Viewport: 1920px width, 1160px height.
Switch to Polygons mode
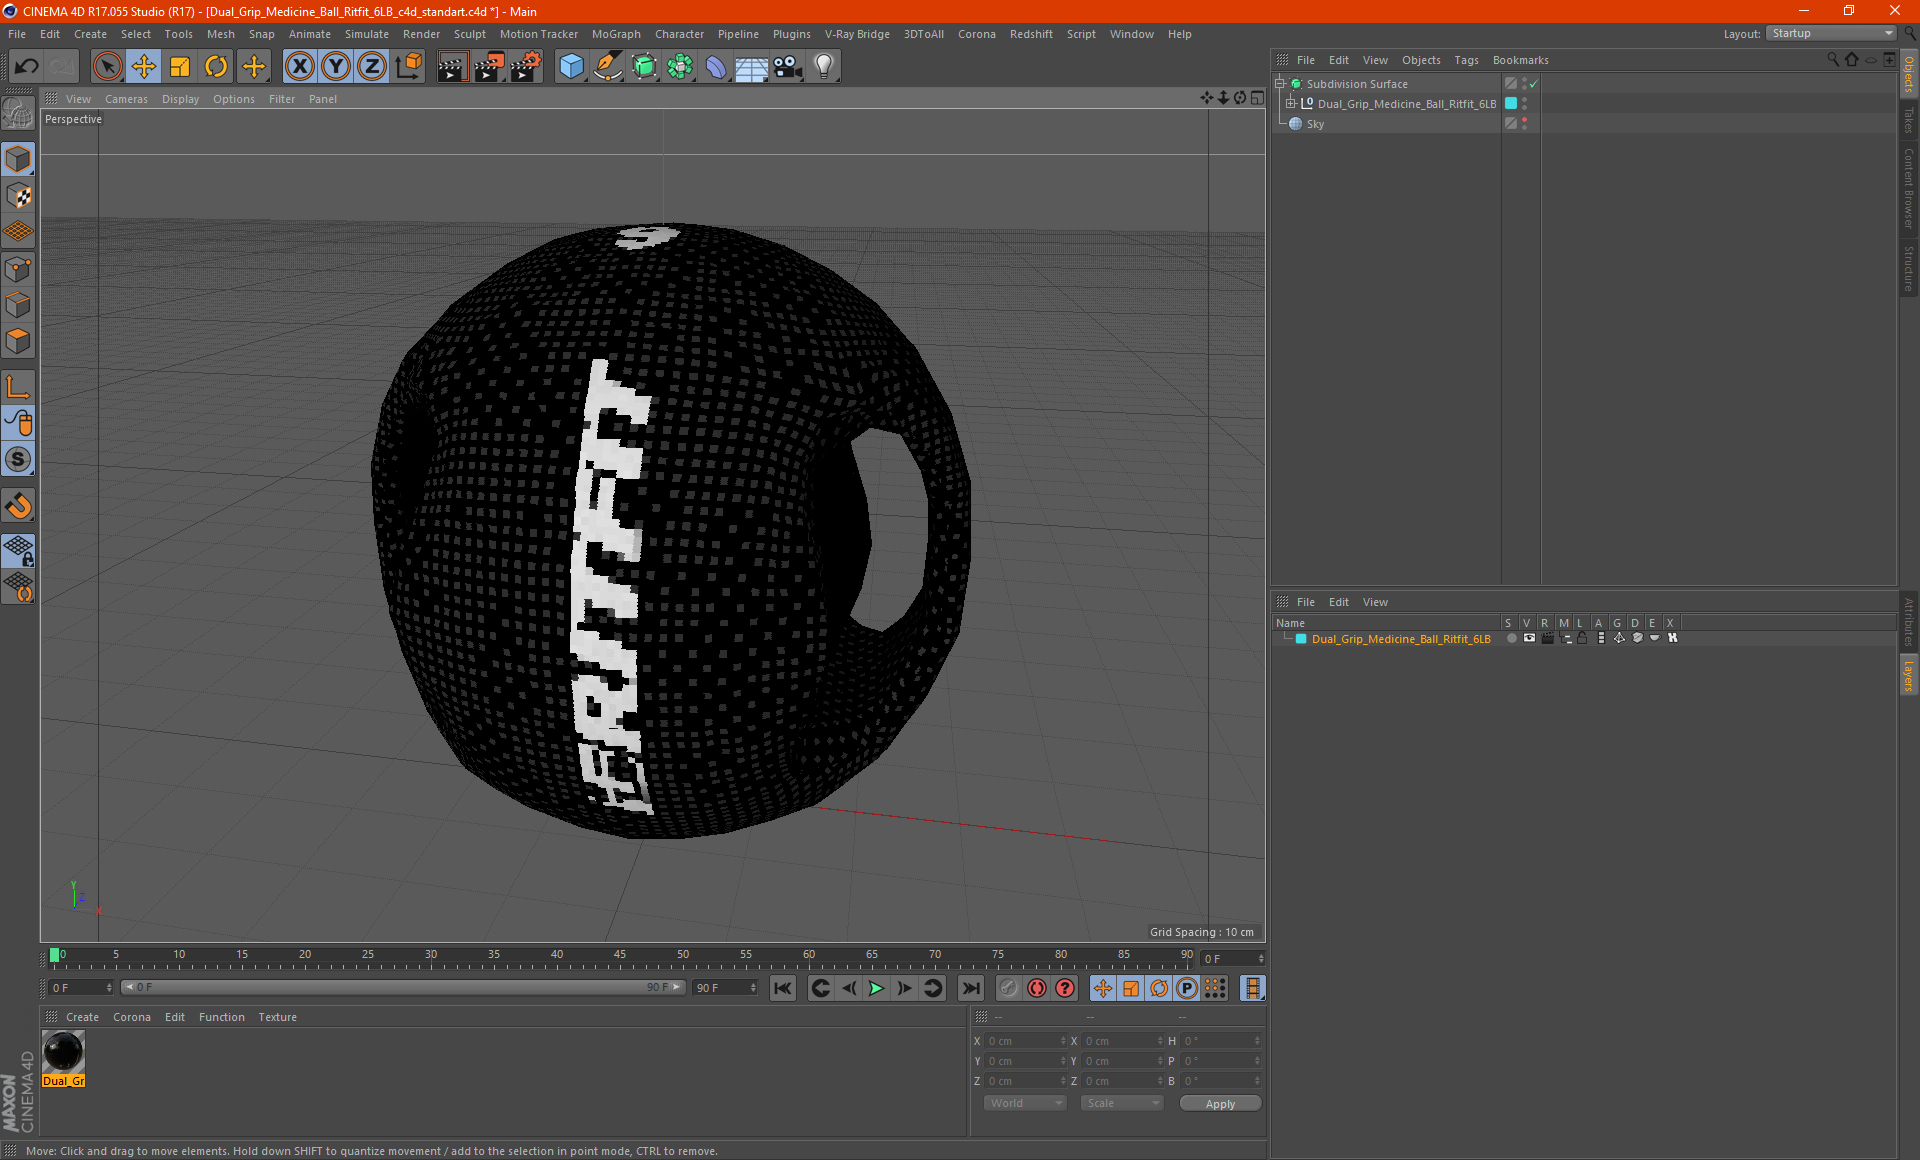(x=18, y=341)
